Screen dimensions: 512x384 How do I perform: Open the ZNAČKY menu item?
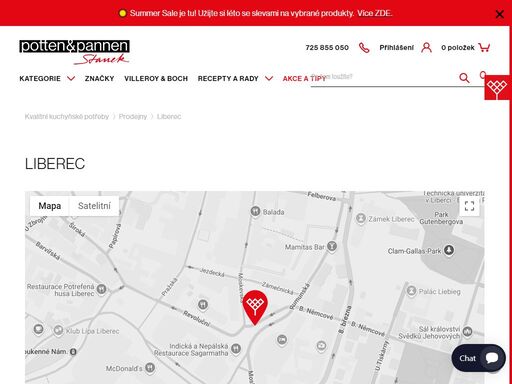click(x=99, y=79)
